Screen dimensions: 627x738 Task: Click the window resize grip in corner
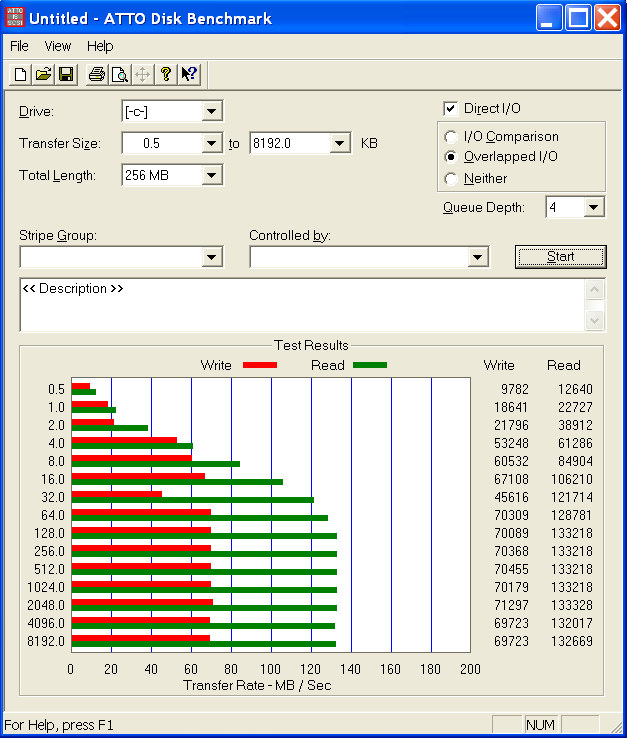[615, 726]
